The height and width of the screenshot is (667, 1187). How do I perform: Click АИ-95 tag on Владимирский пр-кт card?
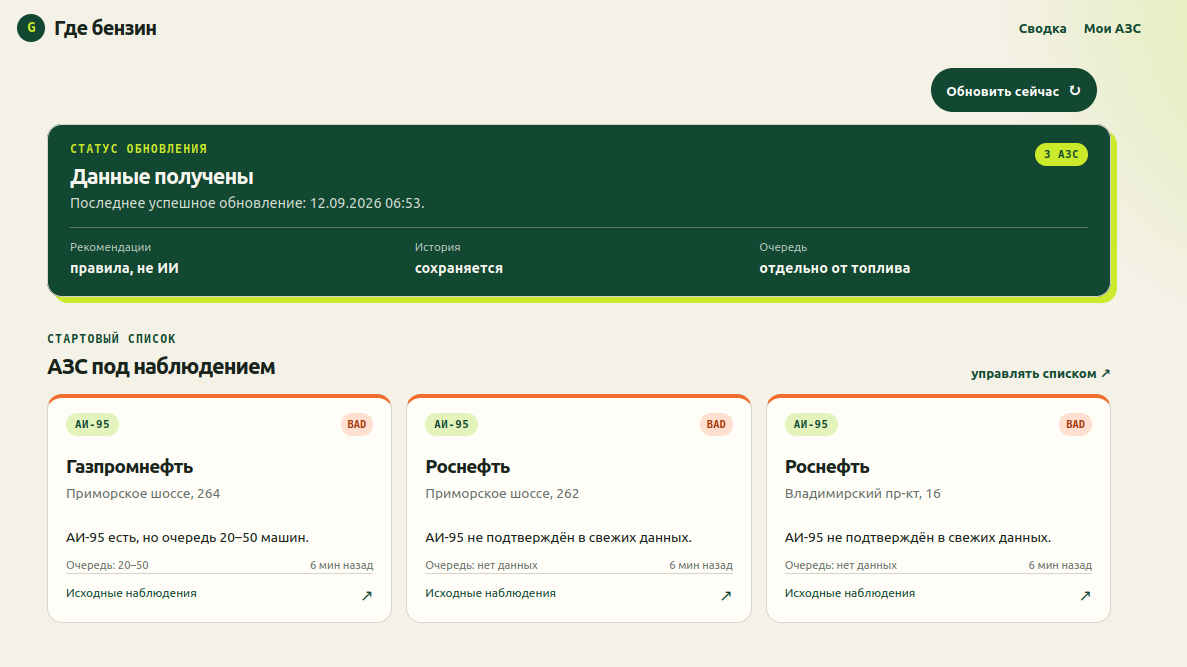(811, 424)
